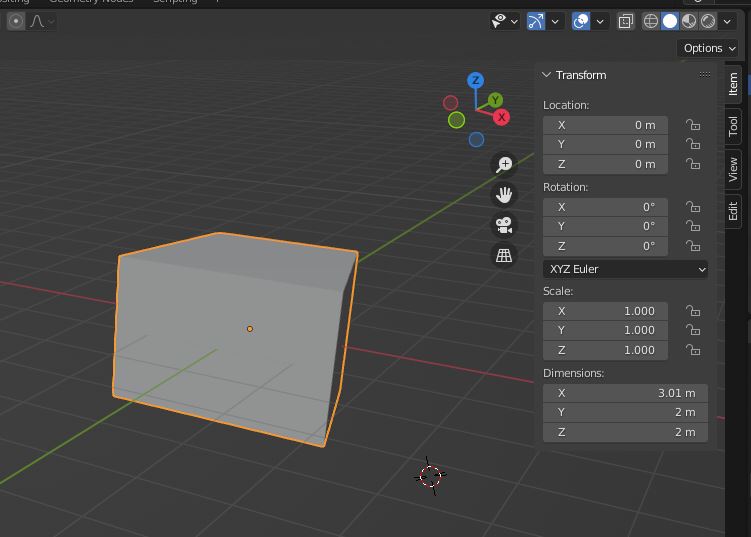This screenshot has width=751, height=537.
Task: Toggle the Rotation Z lock icon
Action: 692,246
